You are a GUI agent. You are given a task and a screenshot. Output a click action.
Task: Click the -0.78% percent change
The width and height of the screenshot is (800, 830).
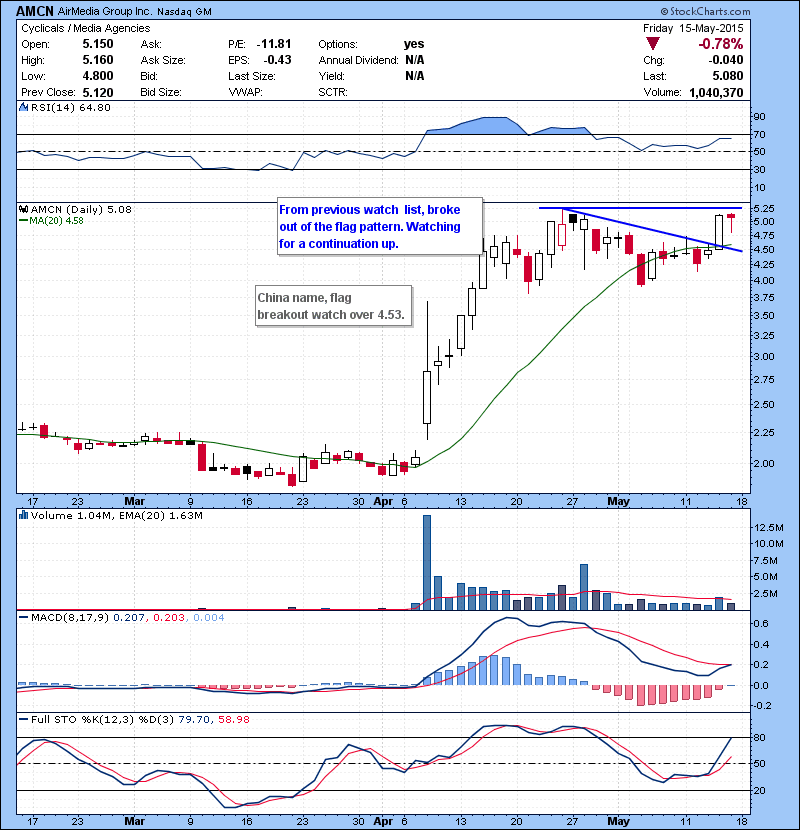pyautogui.click(x=721, y=44)
